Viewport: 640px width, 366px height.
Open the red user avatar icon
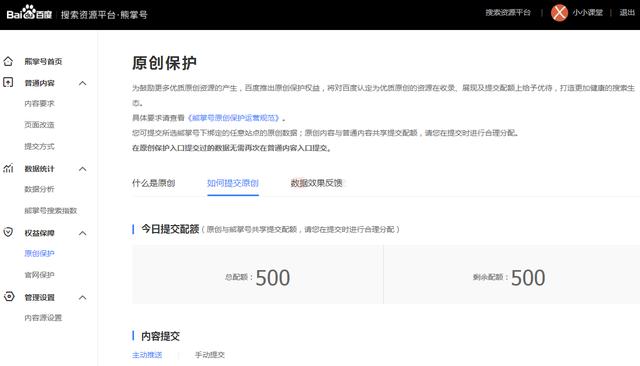click(559, 13)
